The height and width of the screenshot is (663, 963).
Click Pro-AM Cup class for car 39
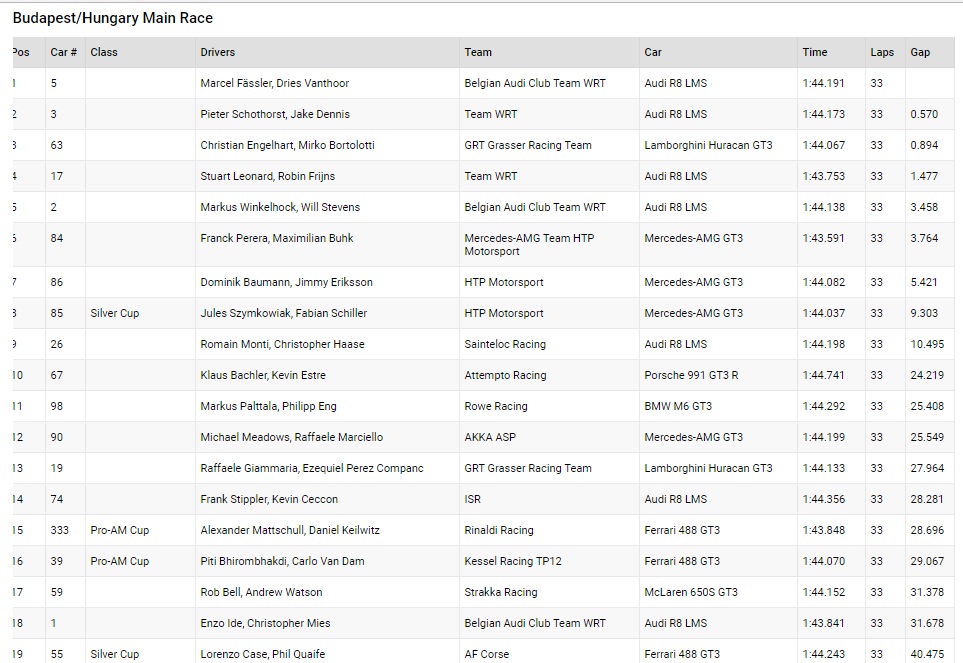[120, 561]
